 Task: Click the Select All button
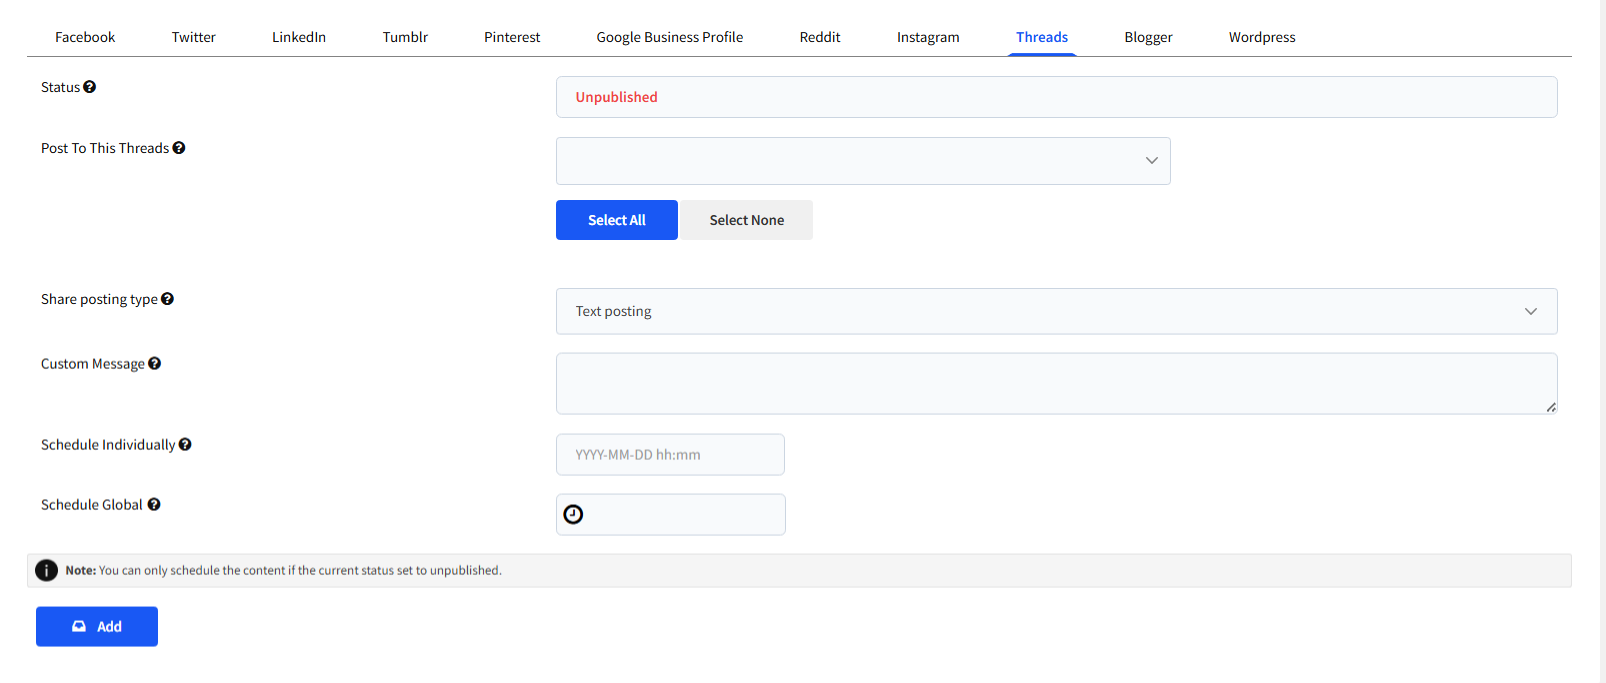tap(617, 220)
